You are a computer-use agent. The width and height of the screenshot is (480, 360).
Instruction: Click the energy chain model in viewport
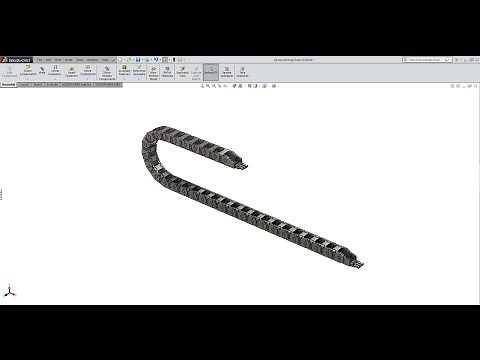252,197
